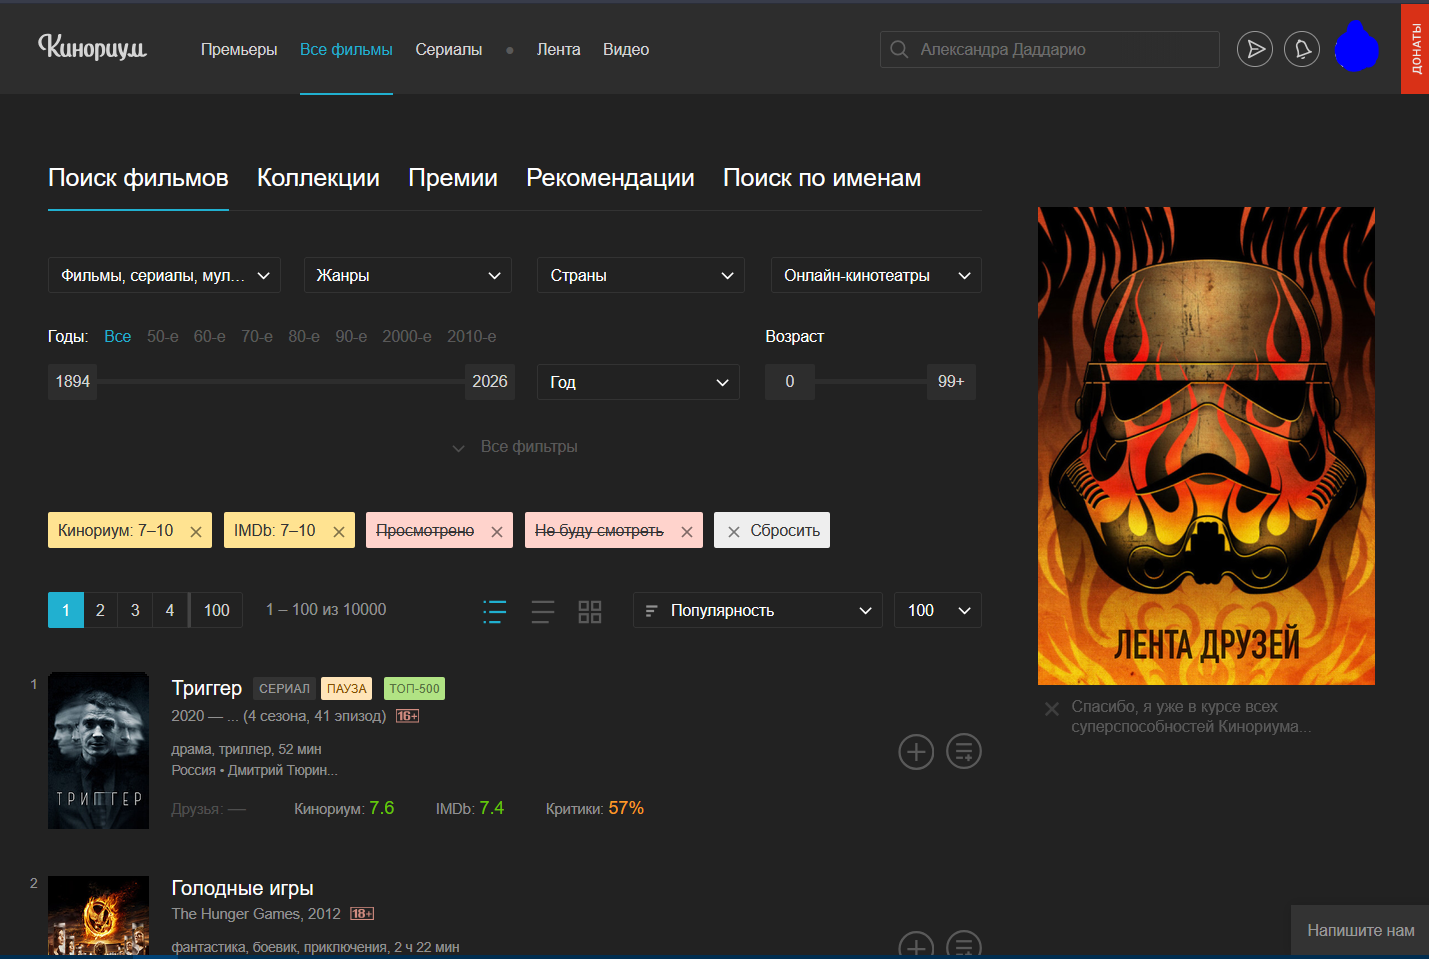The height and width of the screenshot is (959, 1429).
Task: Remove the Кинориум: 7–10 filter
Action: (x=196, y=531)
